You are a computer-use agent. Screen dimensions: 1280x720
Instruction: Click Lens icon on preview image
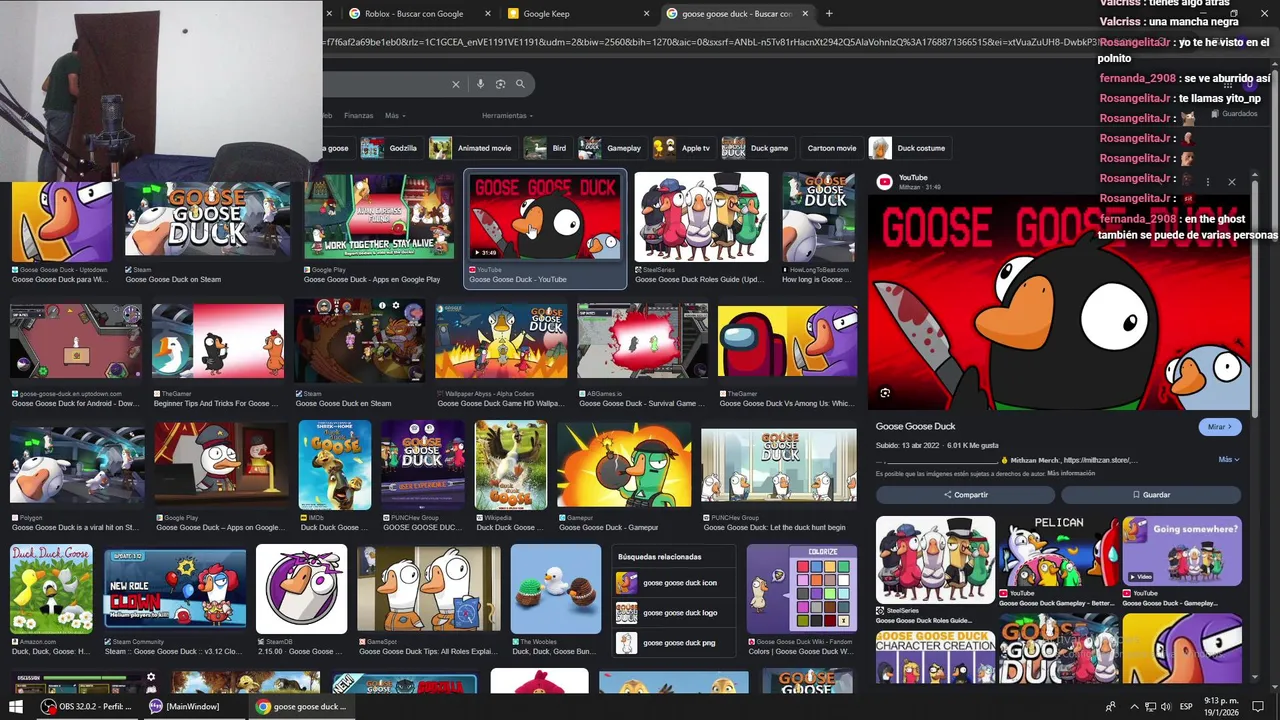coord(885,393)
